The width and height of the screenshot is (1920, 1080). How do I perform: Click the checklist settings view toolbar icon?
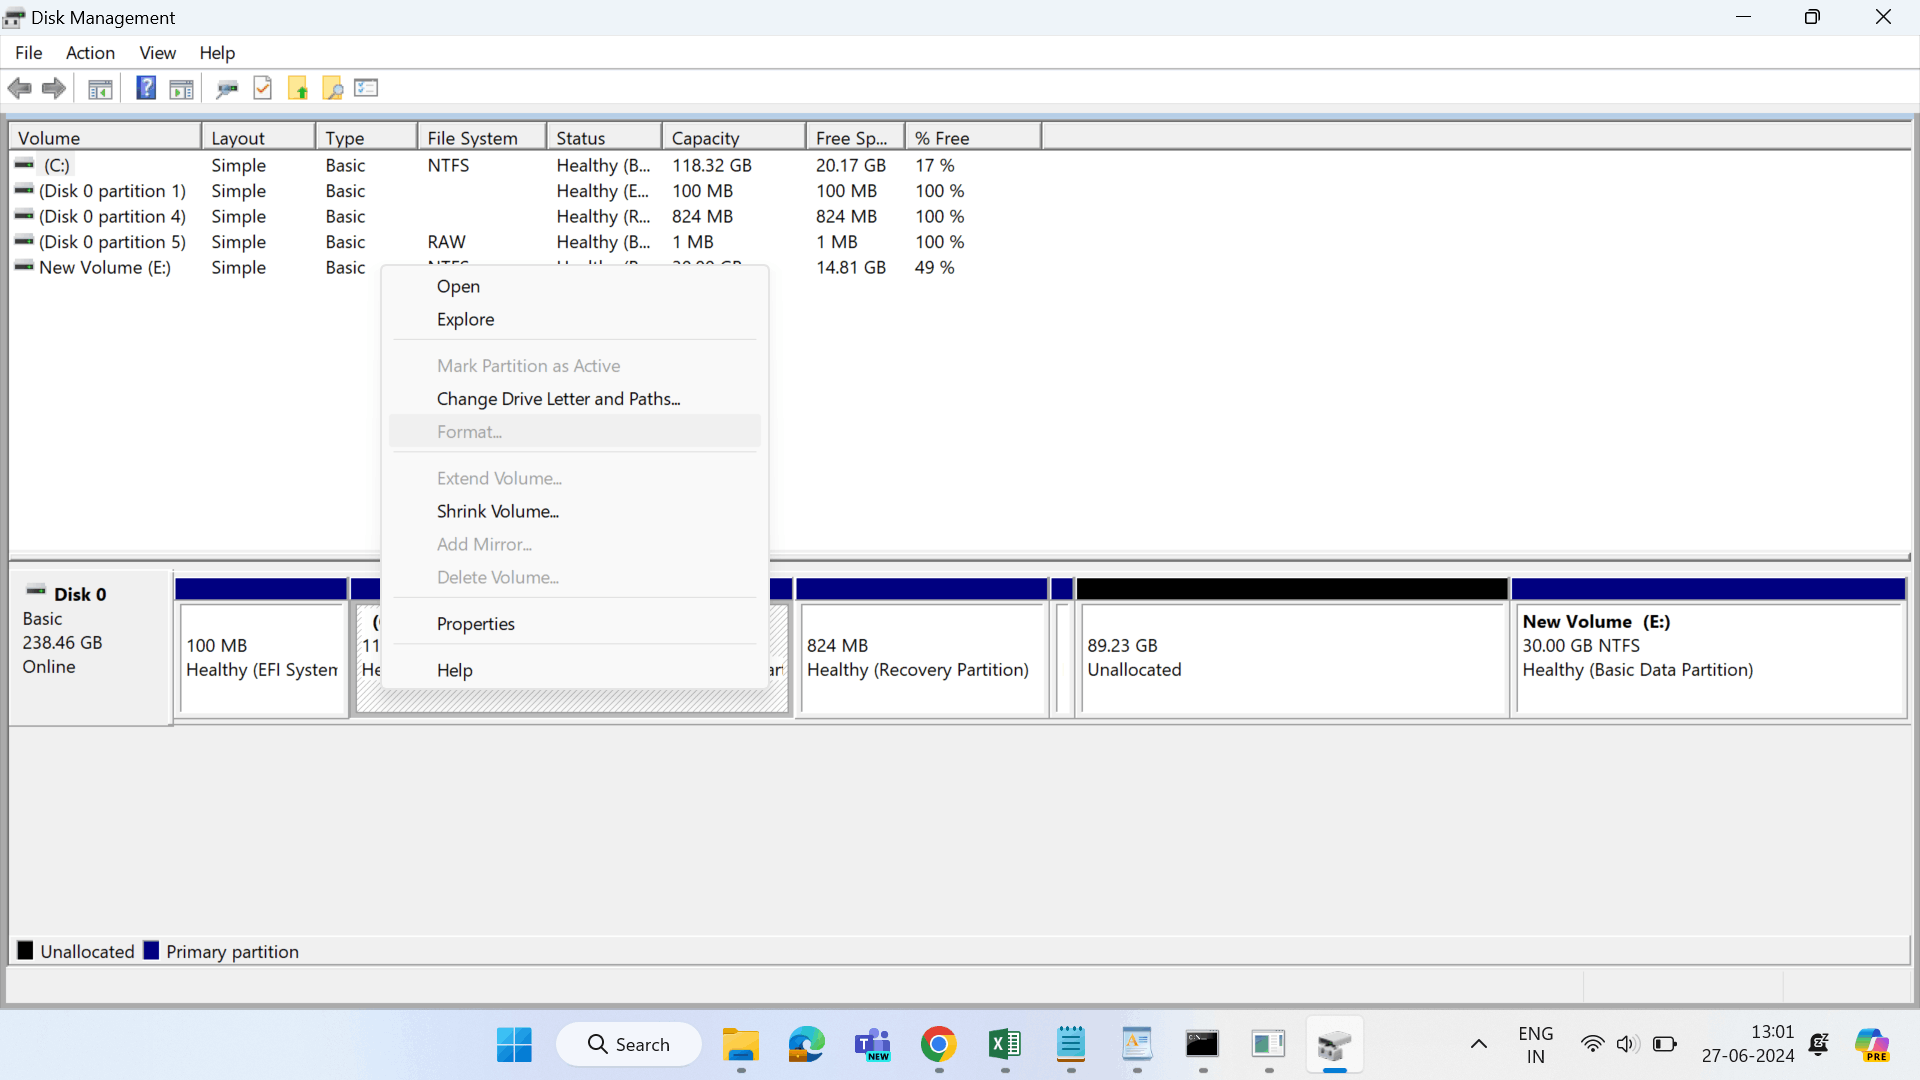point(366,88)
